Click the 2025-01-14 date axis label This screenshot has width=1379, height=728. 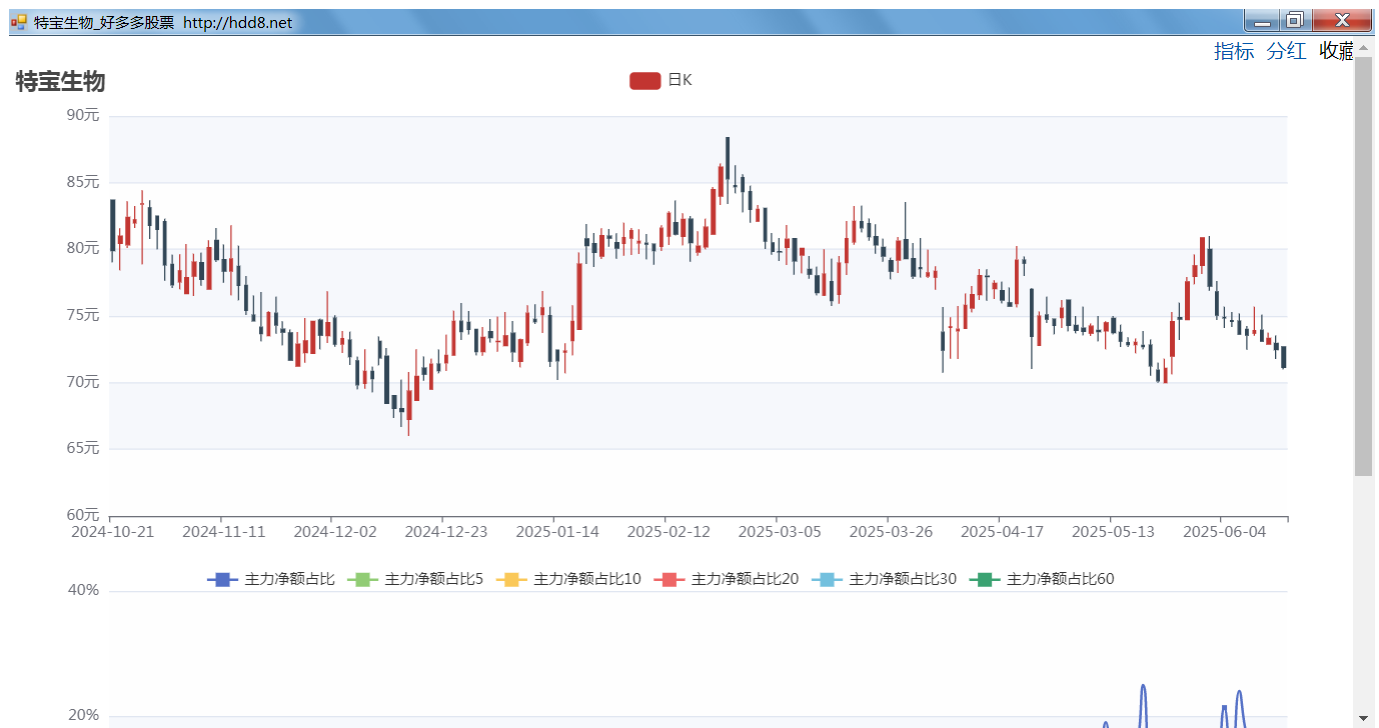558,531
